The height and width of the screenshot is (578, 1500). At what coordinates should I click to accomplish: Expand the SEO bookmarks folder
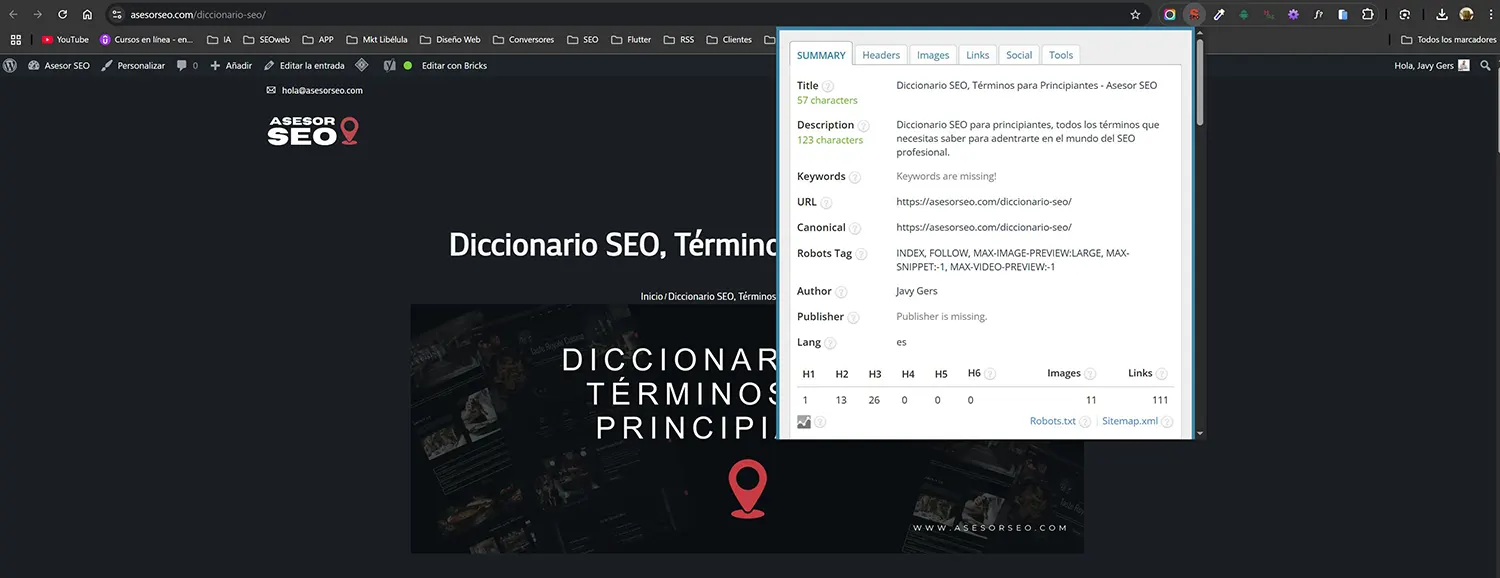point(583,39)
